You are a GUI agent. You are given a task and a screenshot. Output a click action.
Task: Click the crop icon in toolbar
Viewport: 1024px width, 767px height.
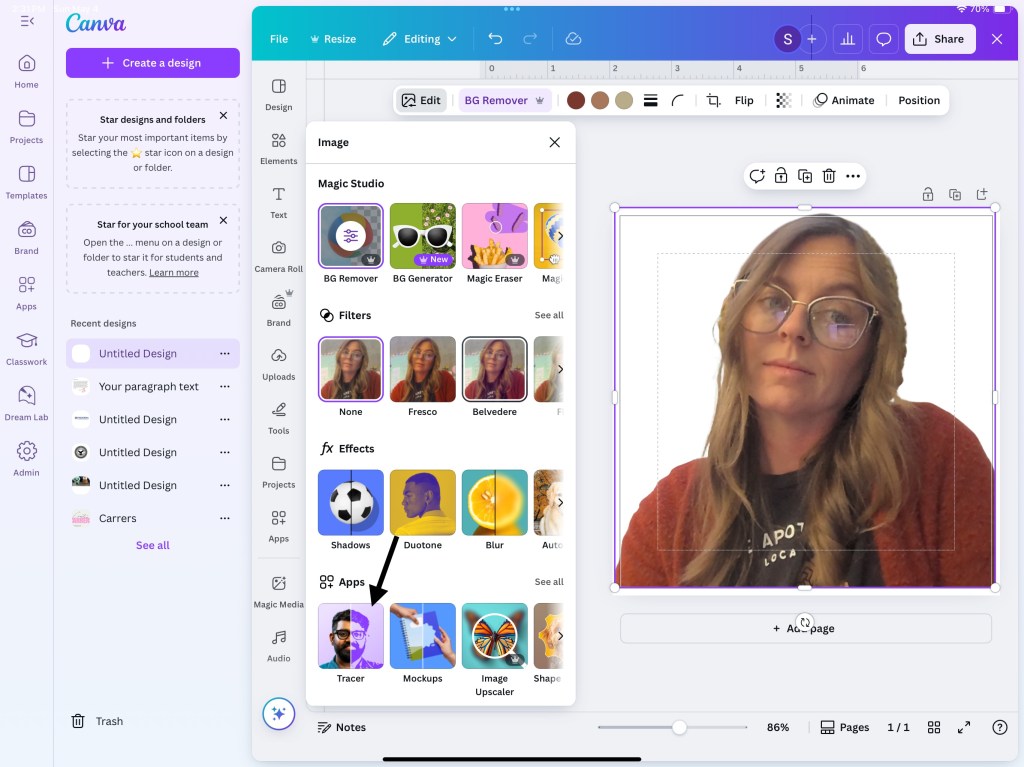[713, 100]
